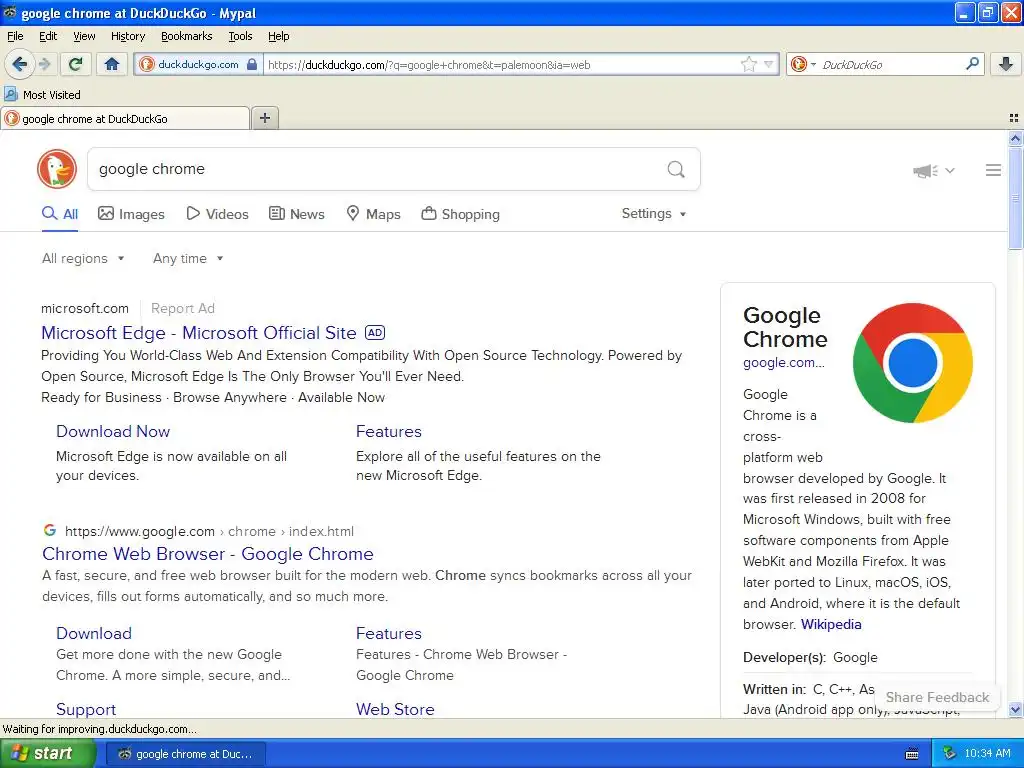
Task: Open the View menu
Action: 84,36
